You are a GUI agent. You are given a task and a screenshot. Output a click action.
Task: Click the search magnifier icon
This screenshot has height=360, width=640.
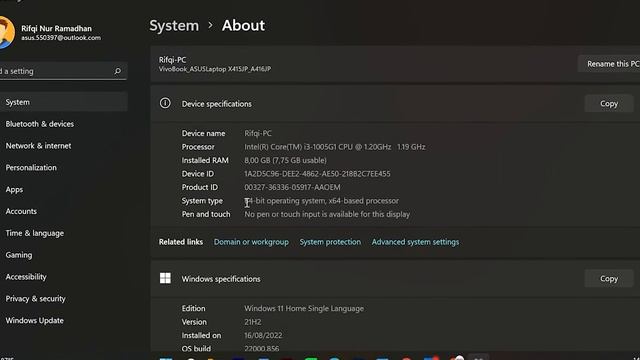click(x=118, y=71)
